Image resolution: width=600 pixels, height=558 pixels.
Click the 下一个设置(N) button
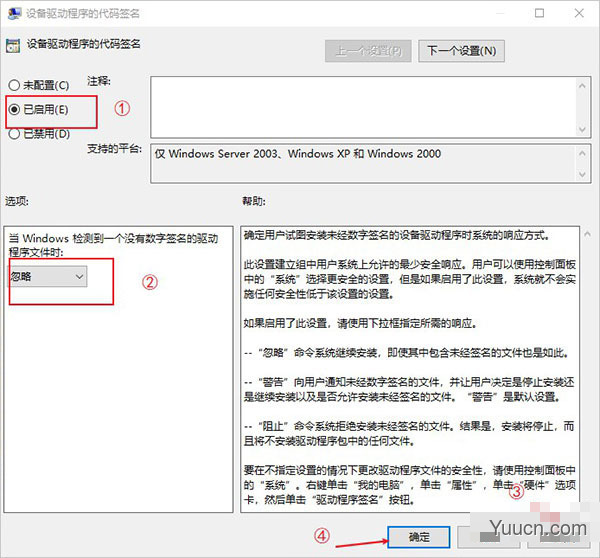coord(461,51)
